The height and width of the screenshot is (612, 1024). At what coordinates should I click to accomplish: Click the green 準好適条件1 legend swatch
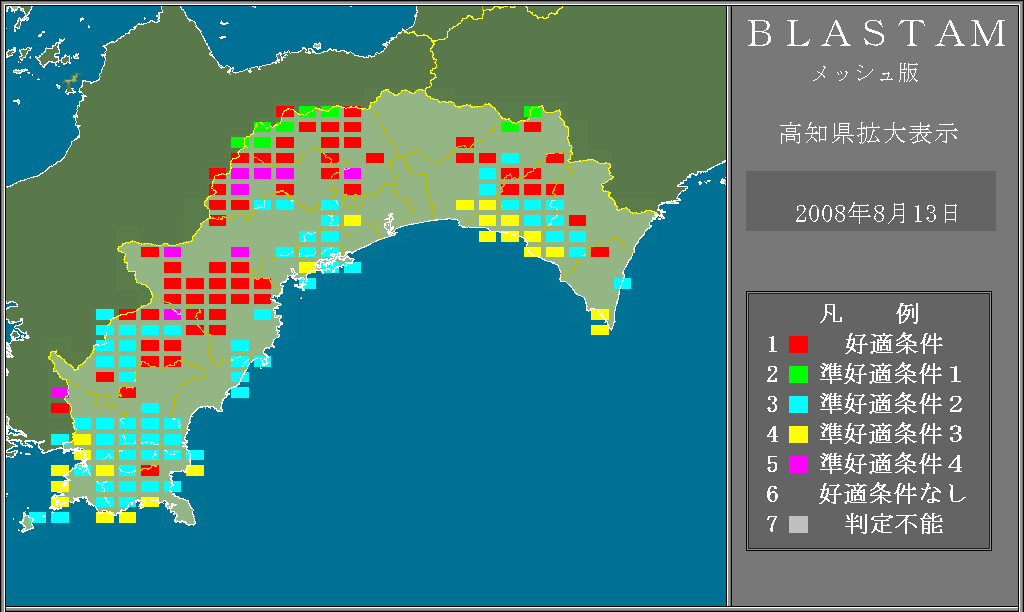tap(798, 374)
